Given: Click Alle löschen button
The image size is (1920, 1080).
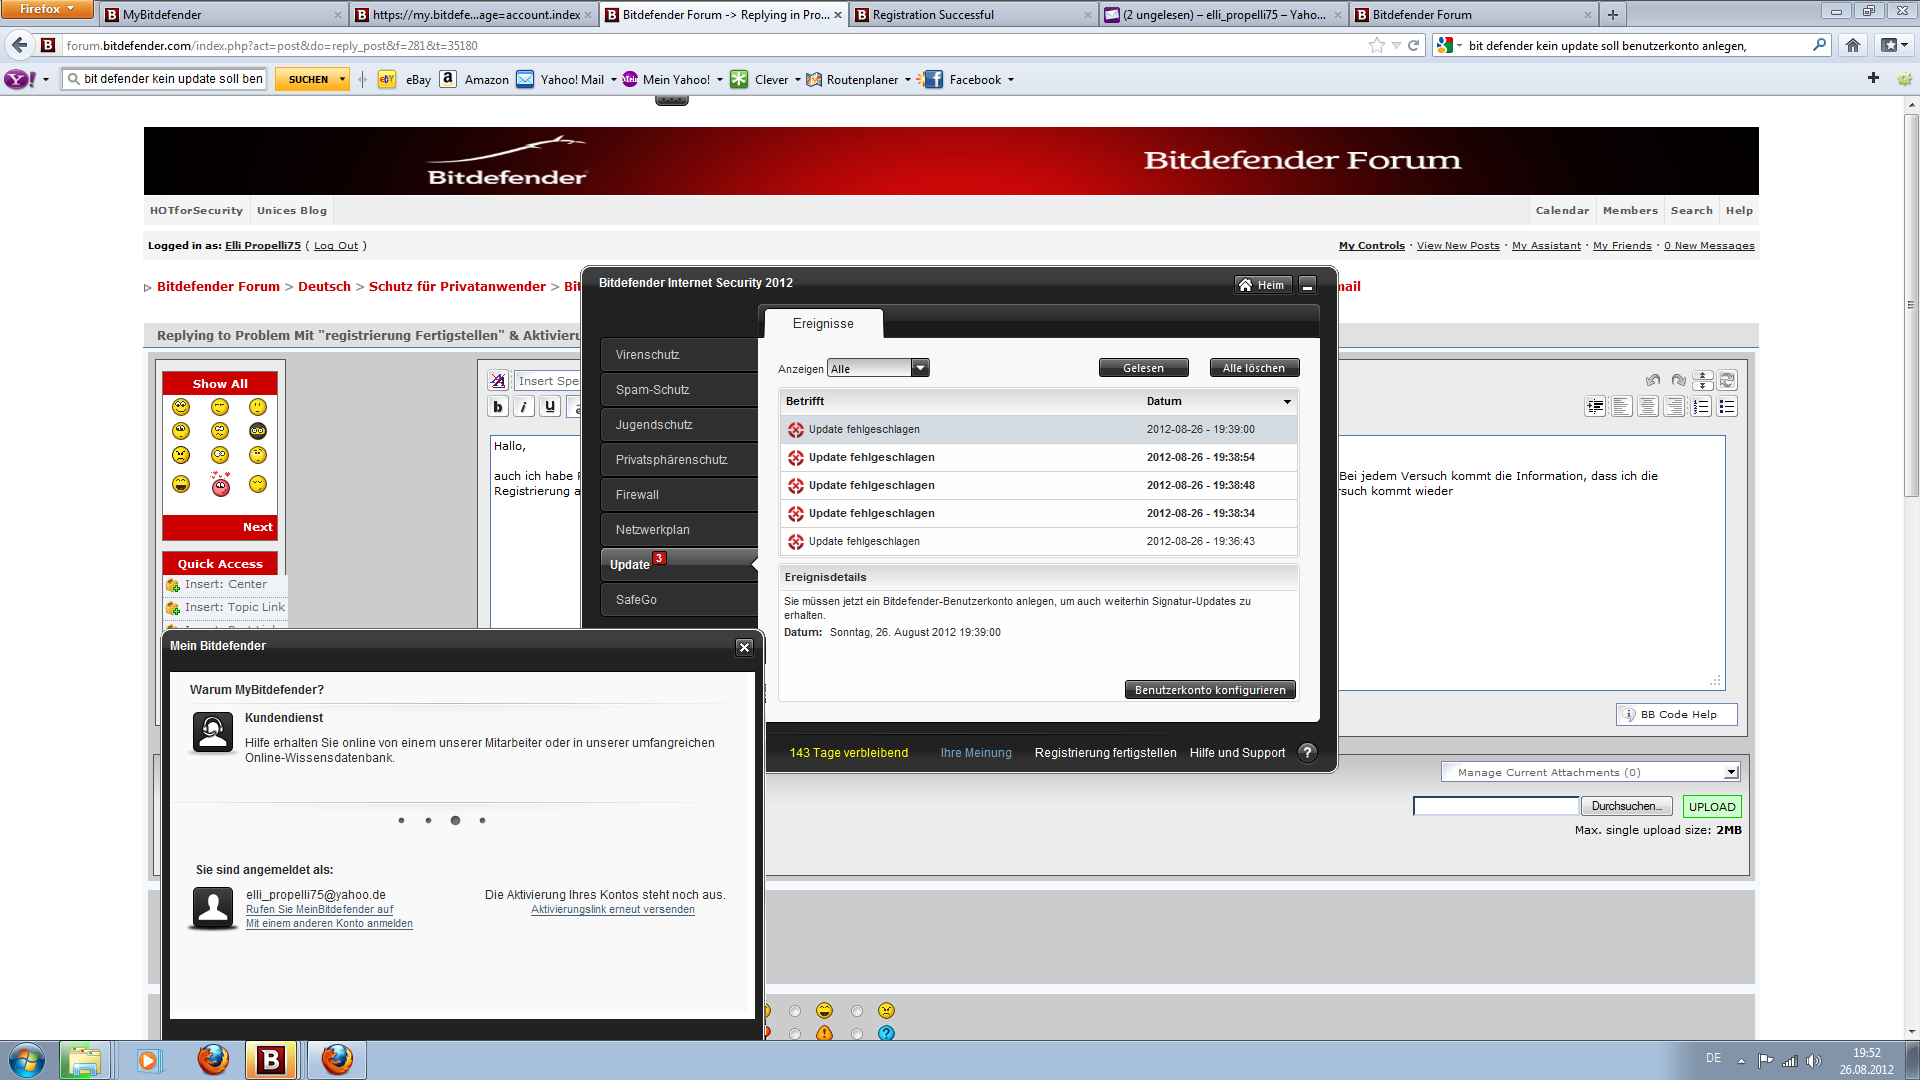Looking at the screenshot, I should (1254, 368).
